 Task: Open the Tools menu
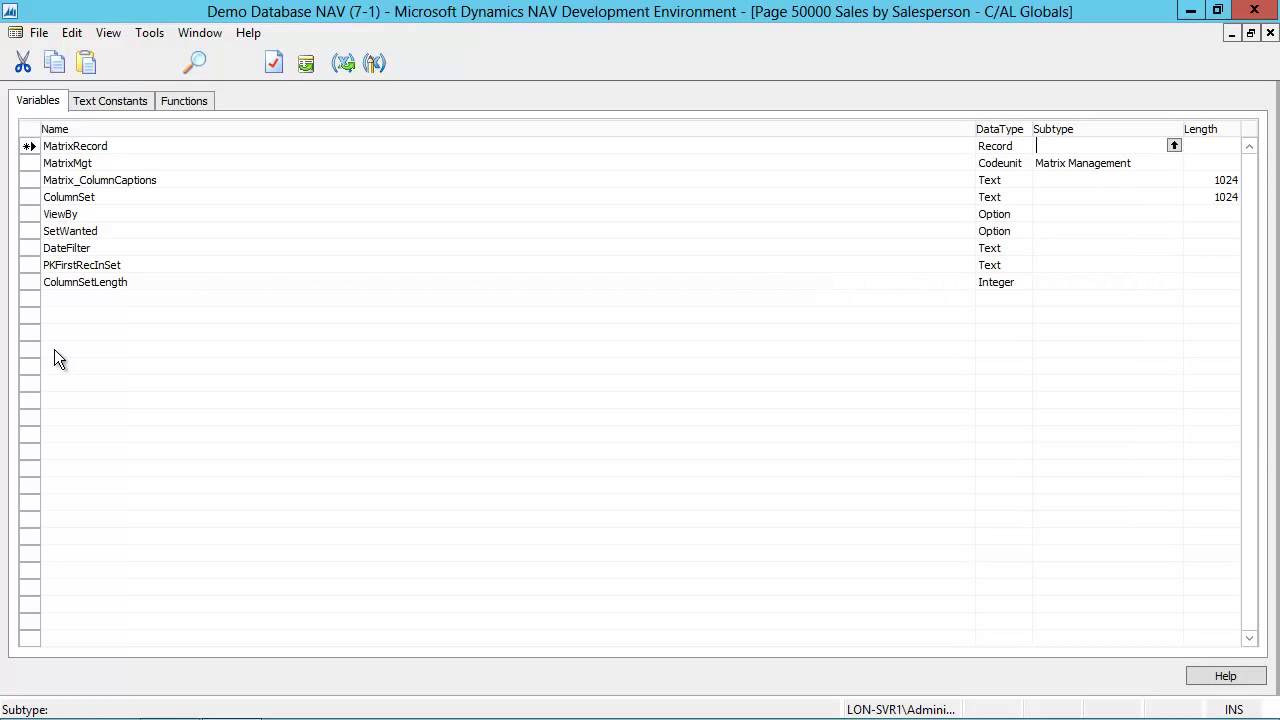[150, 33]
